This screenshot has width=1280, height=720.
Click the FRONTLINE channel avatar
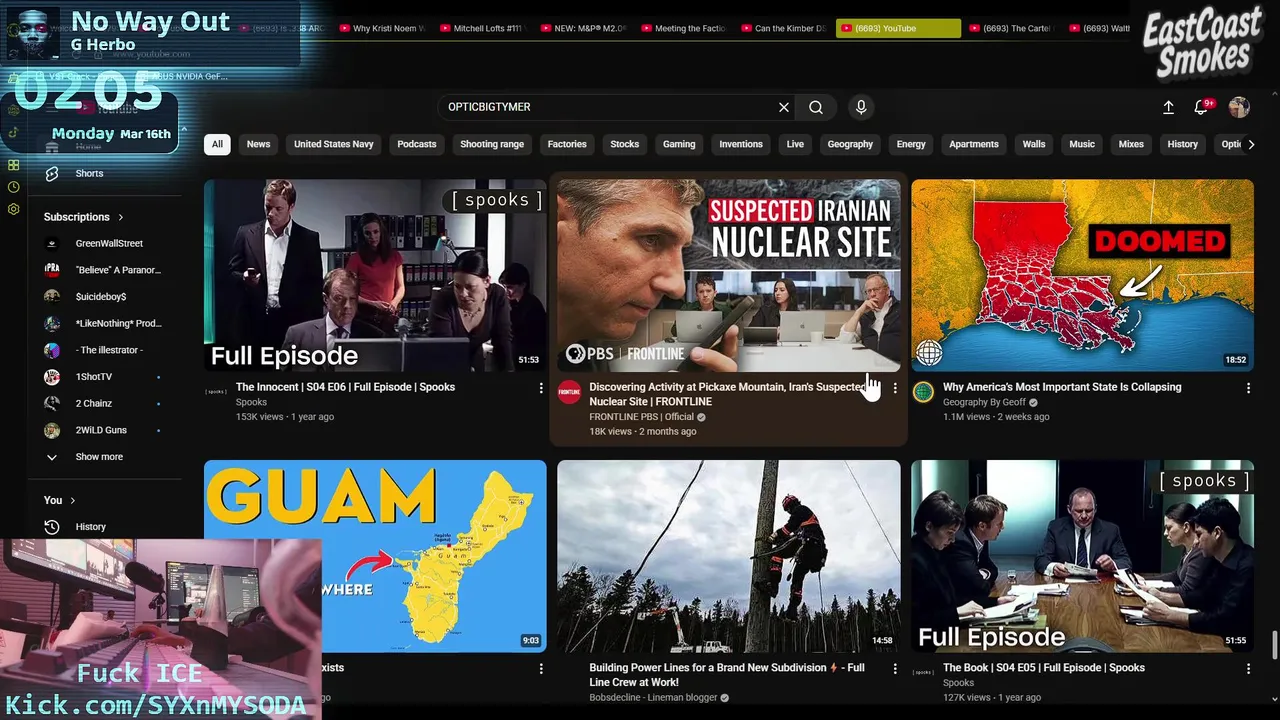click(x=569, y=392)
